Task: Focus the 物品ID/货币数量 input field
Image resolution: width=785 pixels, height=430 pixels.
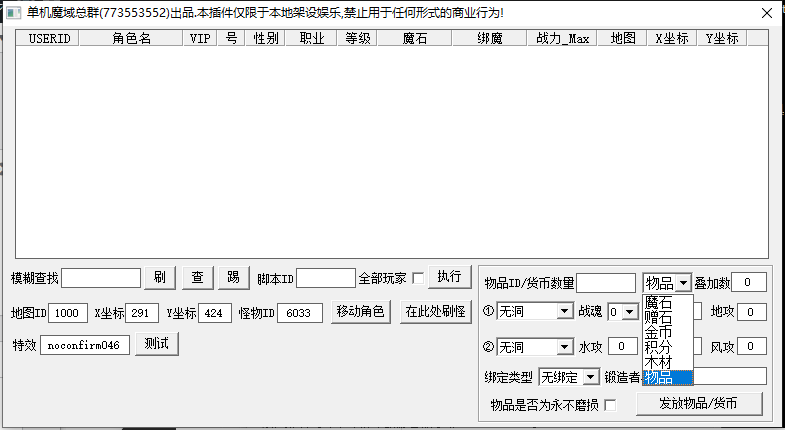Action: point(606,283)
